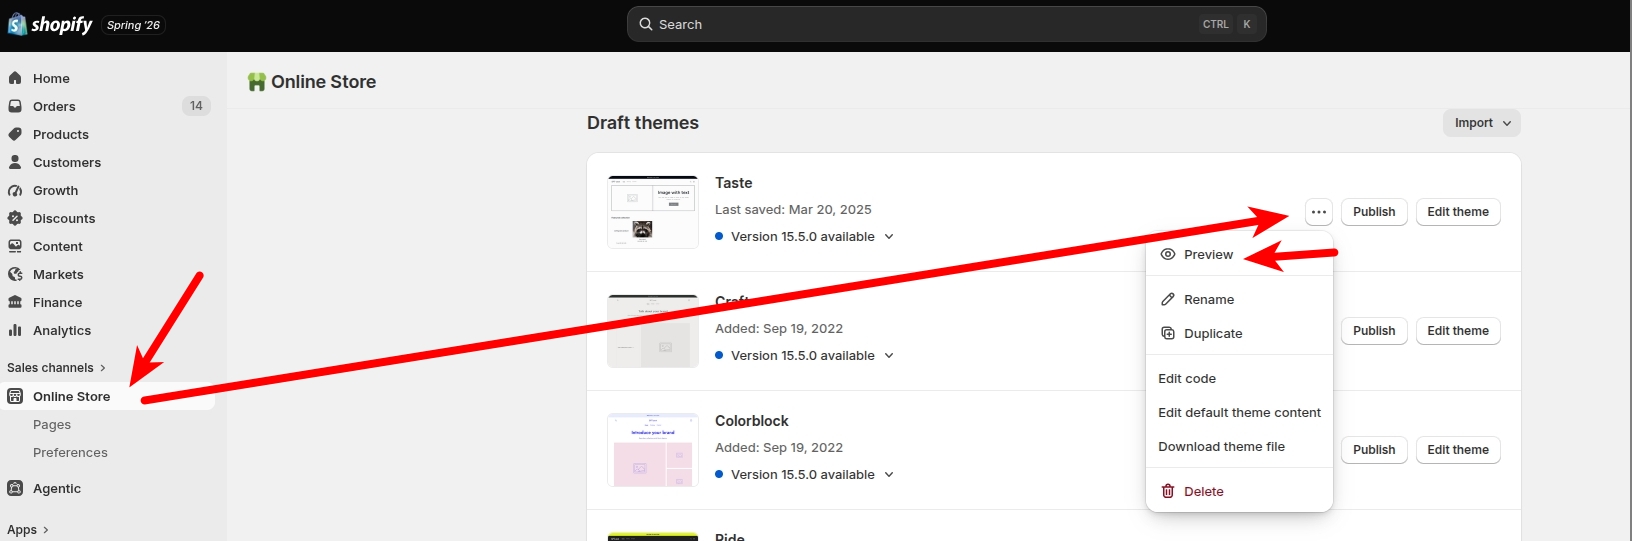This screenshot has width=1632, height=541.
Task: Select Edit default theme content
Action: [1239, 413]
